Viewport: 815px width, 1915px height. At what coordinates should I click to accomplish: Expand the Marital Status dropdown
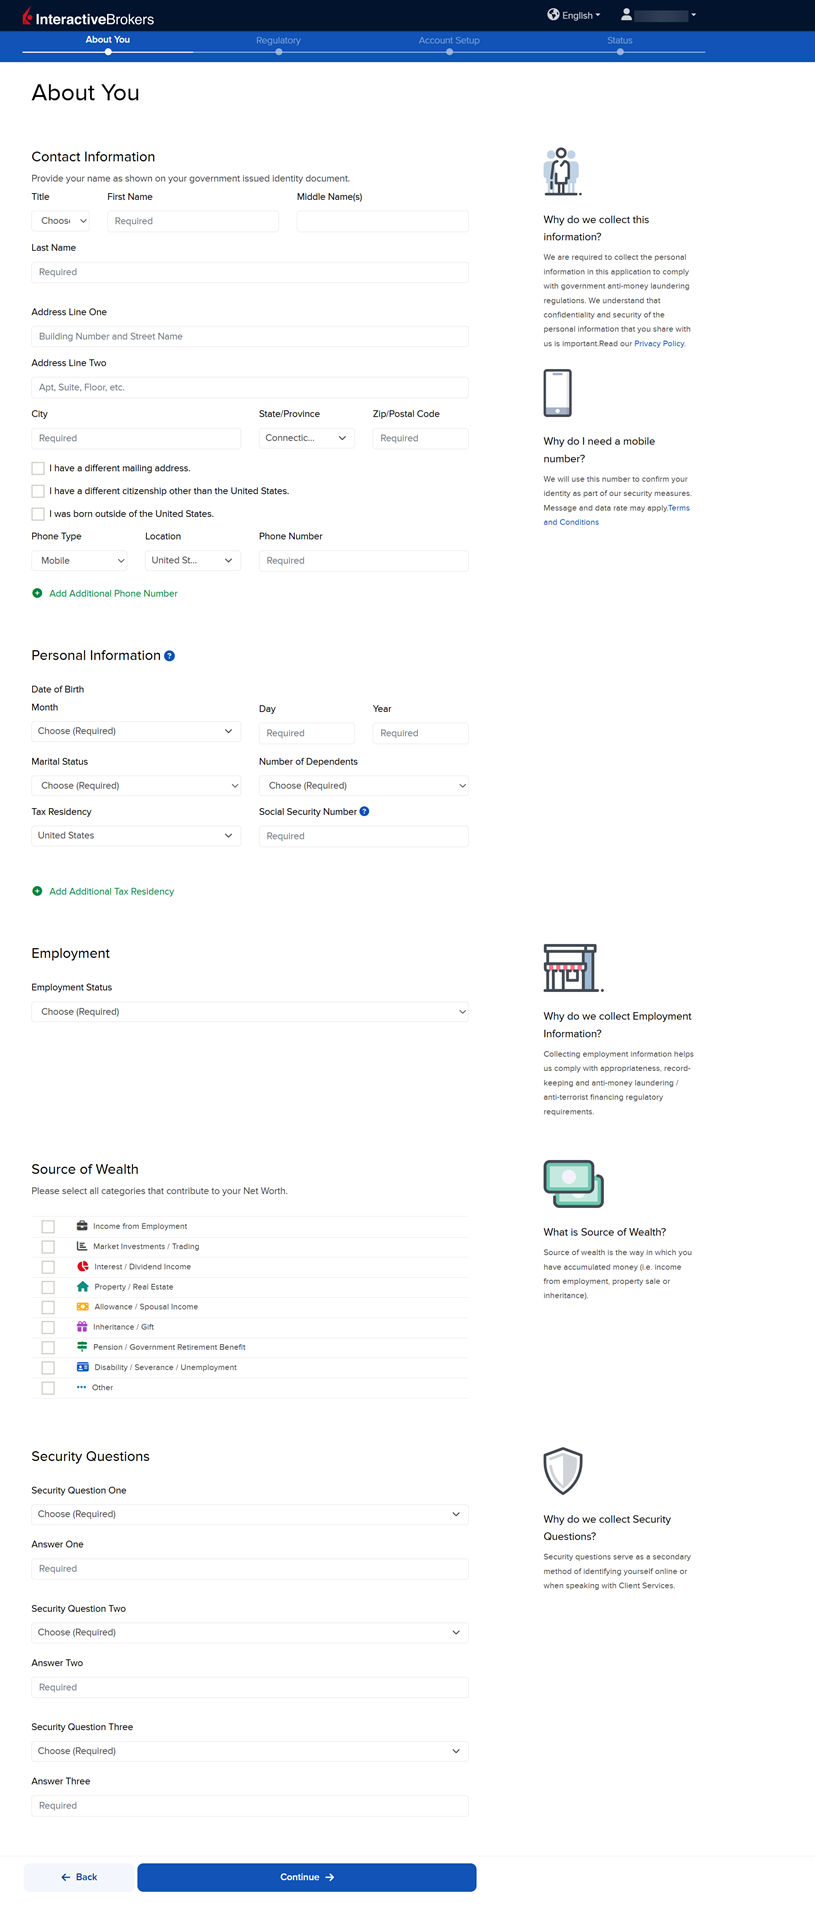pyautogui.click(x=136, y=786)
